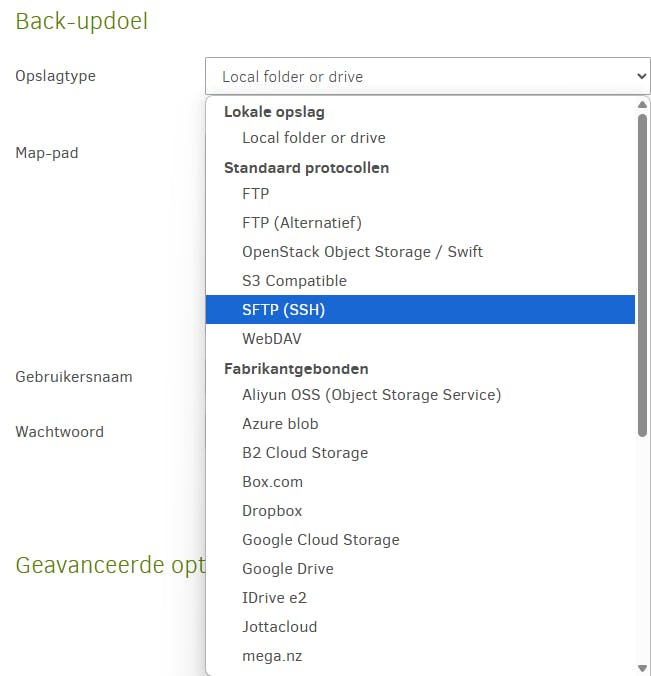Select mega.nz from the list

coord(272,656)
